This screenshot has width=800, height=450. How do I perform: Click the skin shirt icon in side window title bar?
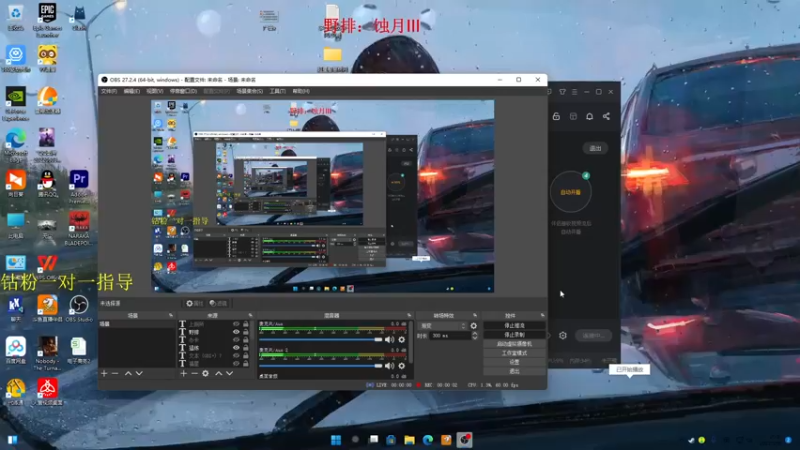pyautogui.click(x=562, y=92)
